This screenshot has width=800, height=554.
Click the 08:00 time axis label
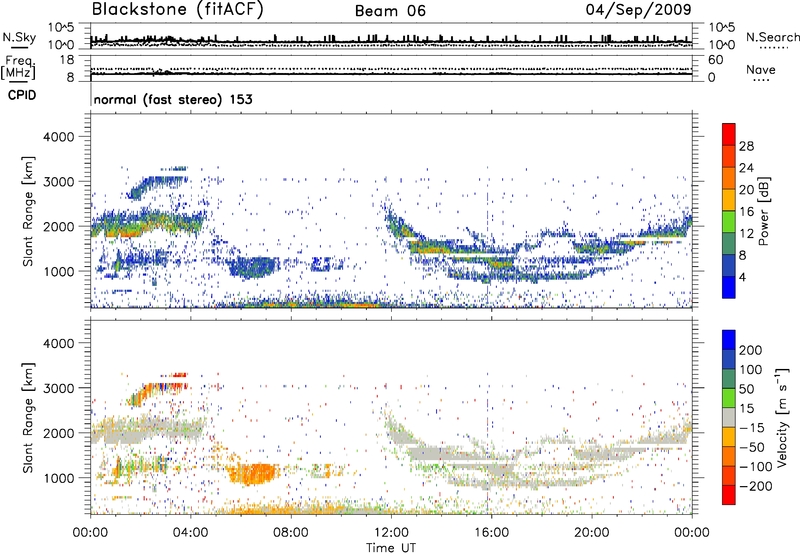[291, 533]
